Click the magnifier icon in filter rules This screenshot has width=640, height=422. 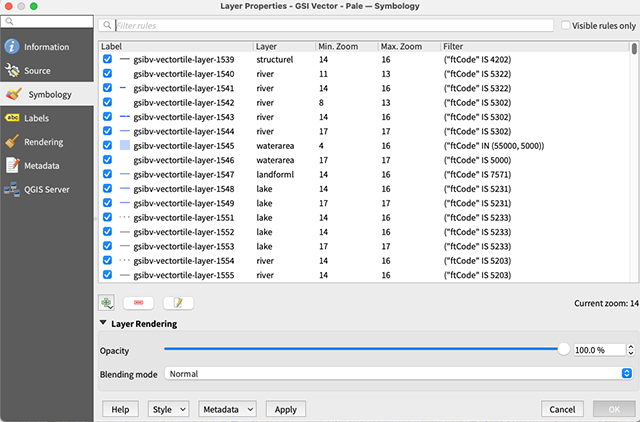click(x=107, y=25)
